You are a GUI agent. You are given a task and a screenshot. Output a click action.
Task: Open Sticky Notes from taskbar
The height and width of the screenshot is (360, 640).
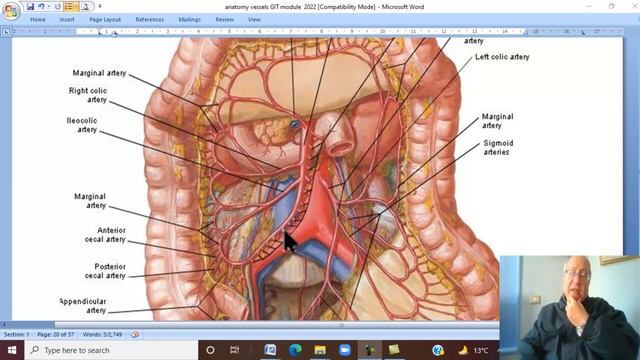click(394, 350)
